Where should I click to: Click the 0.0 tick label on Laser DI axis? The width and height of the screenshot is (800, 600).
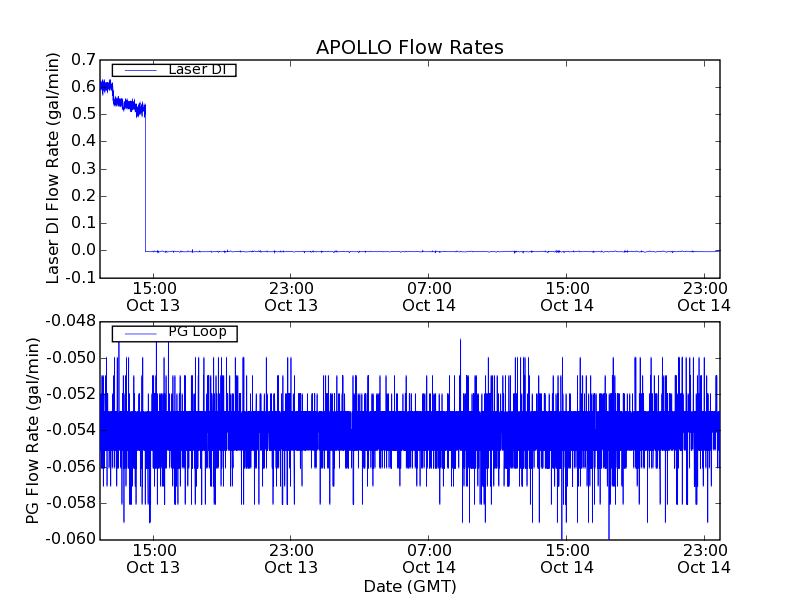pyautogui.click(x=83, y=251)
